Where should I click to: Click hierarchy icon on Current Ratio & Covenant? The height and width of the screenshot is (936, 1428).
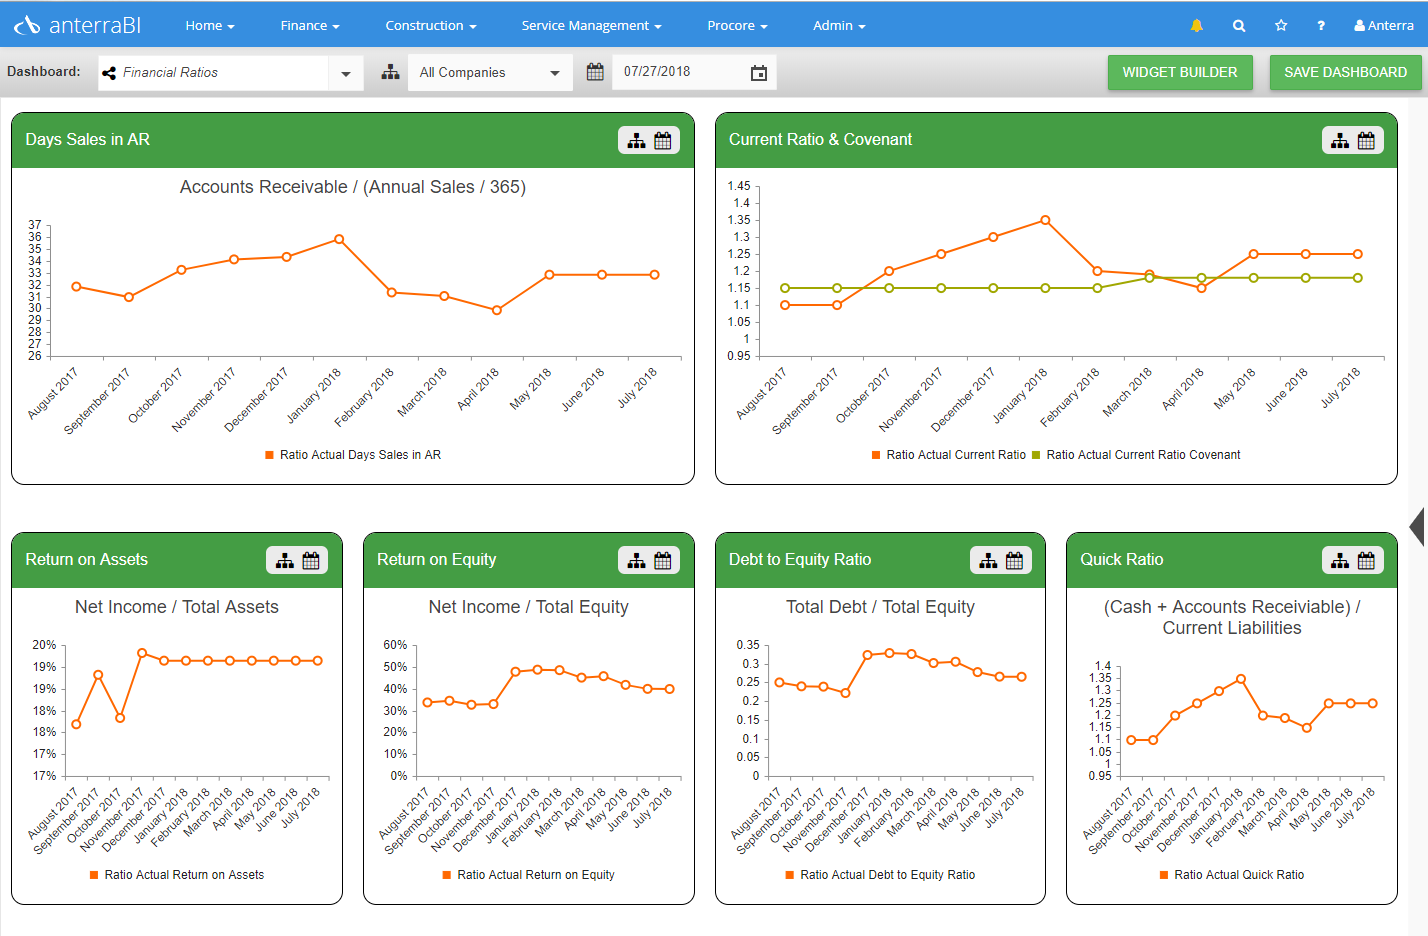[1340, 141]
